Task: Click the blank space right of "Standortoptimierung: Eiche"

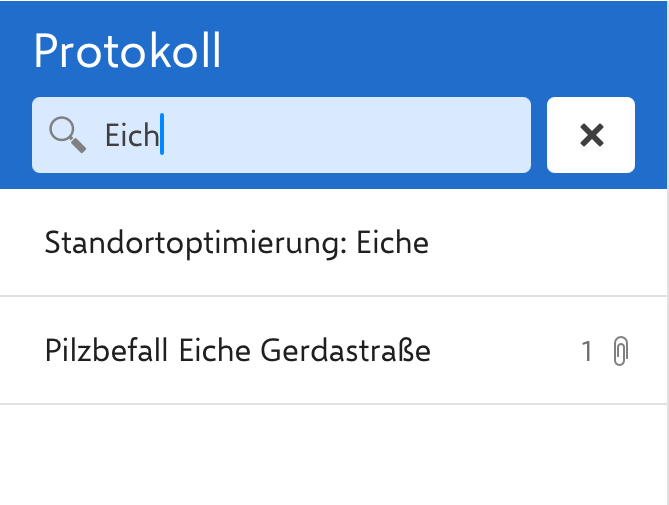Action: (540, 243)
